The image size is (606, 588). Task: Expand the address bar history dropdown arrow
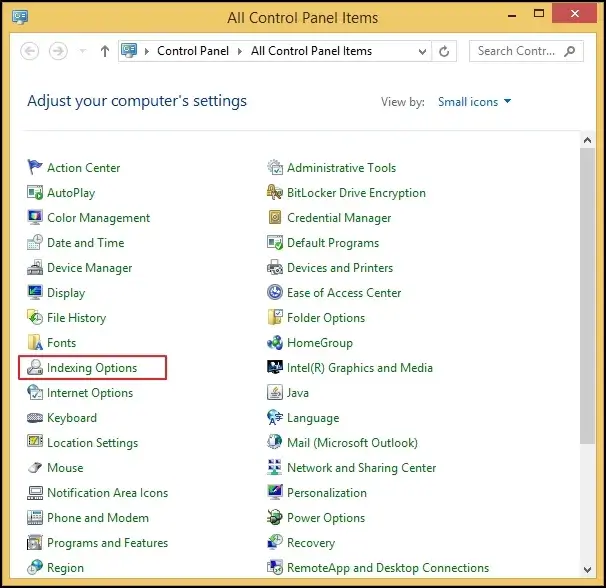[422, 51]
